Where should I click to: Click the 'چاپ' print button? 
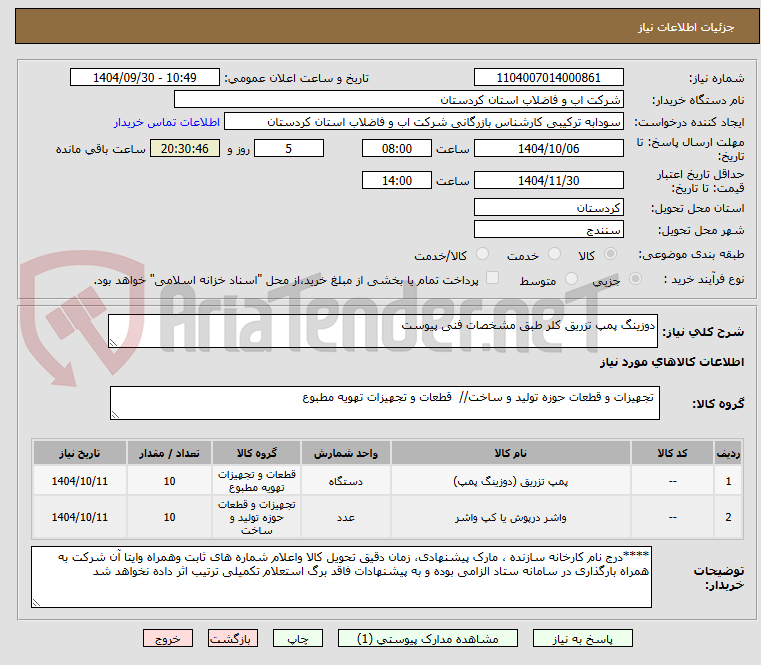tap(298, 638)
